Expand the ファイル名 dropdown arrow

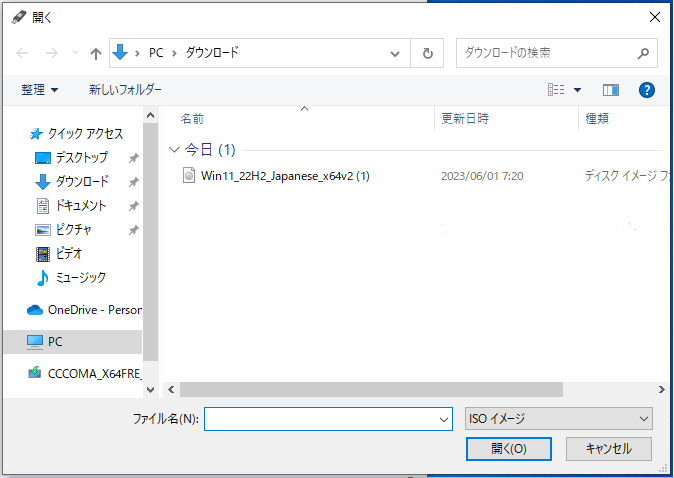(444, 419)
